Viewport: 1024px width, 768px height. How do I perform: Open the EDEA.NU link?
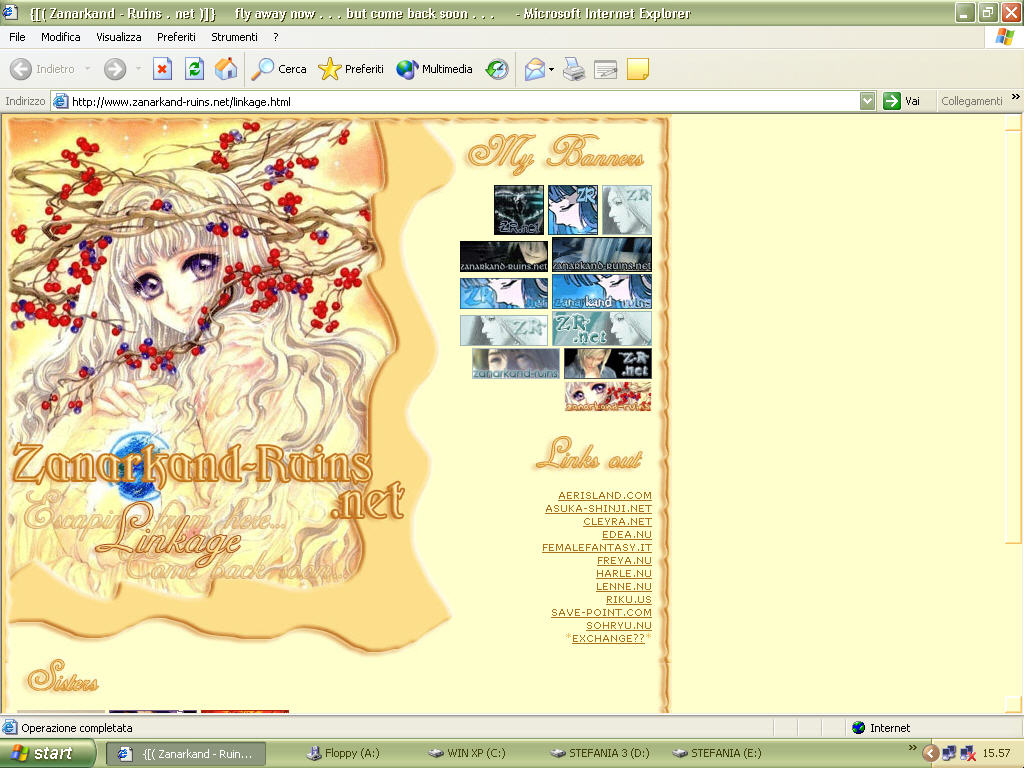click(626, 535)
